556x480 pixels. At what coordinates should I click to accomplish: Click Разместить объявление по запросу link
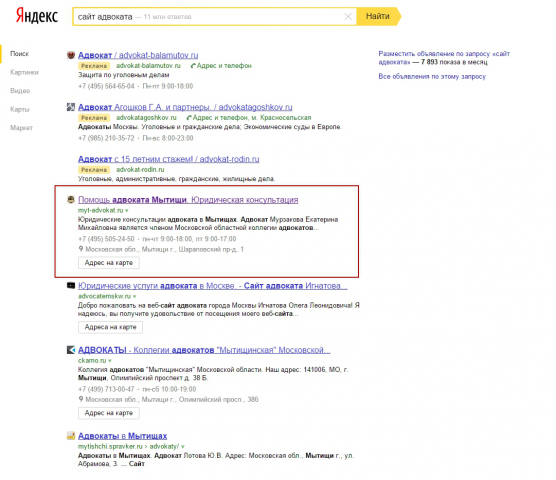click(444, 58)
